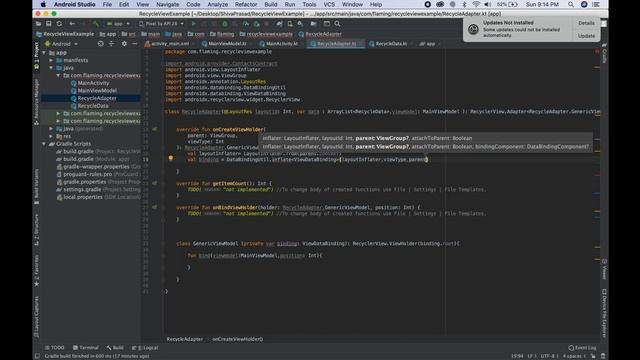Open Project panel settings gear

124,44
